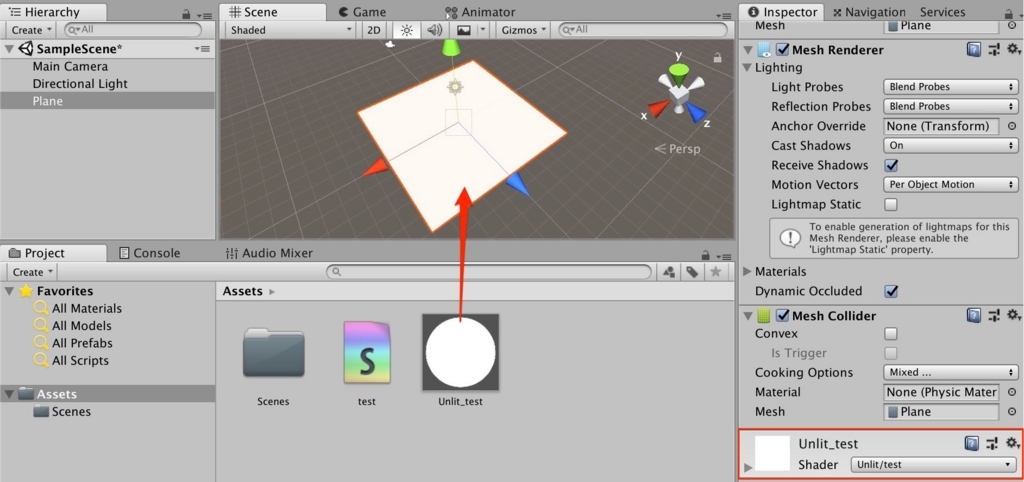This screenshot has height=482, width=1024.
Task: Switch to the Navigation tab
Action: pos(868,12)
